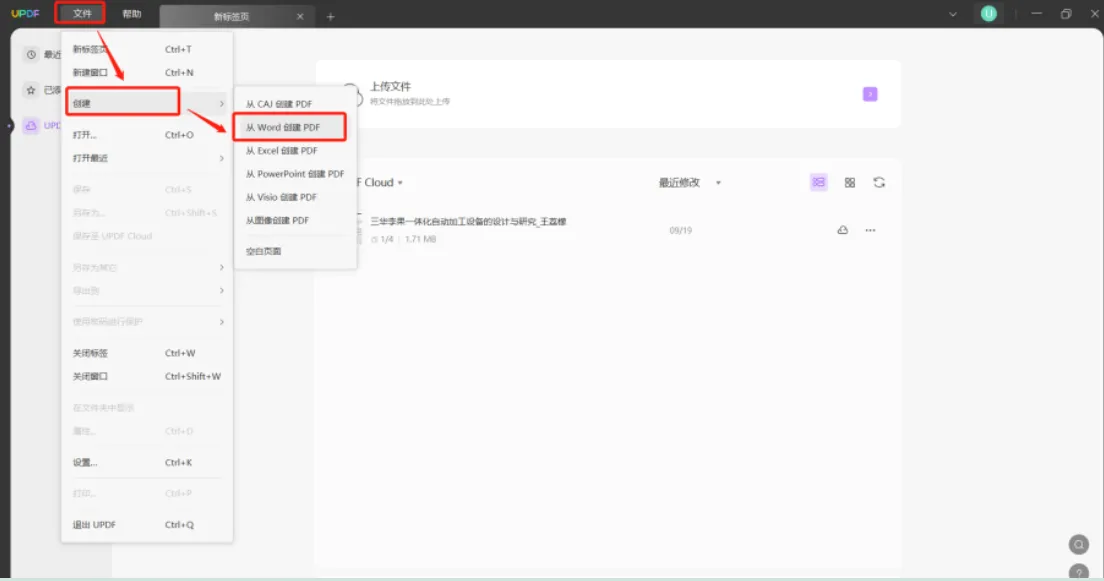Select 从 PowerPoint 创建 PDF
Viewport: 1104px width, 581px height.
(294, 174)
